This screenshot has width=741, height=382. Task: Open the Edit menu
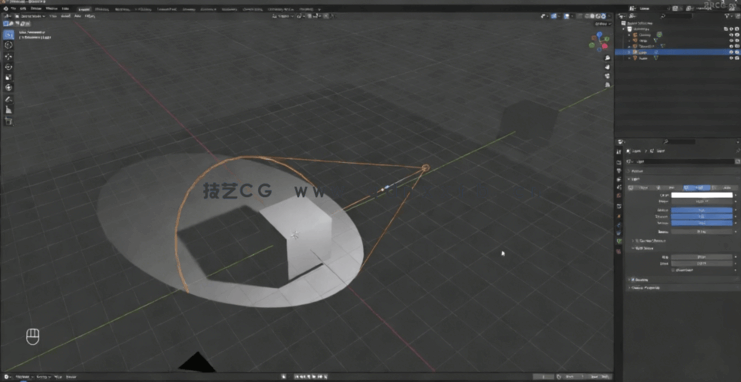23,9
